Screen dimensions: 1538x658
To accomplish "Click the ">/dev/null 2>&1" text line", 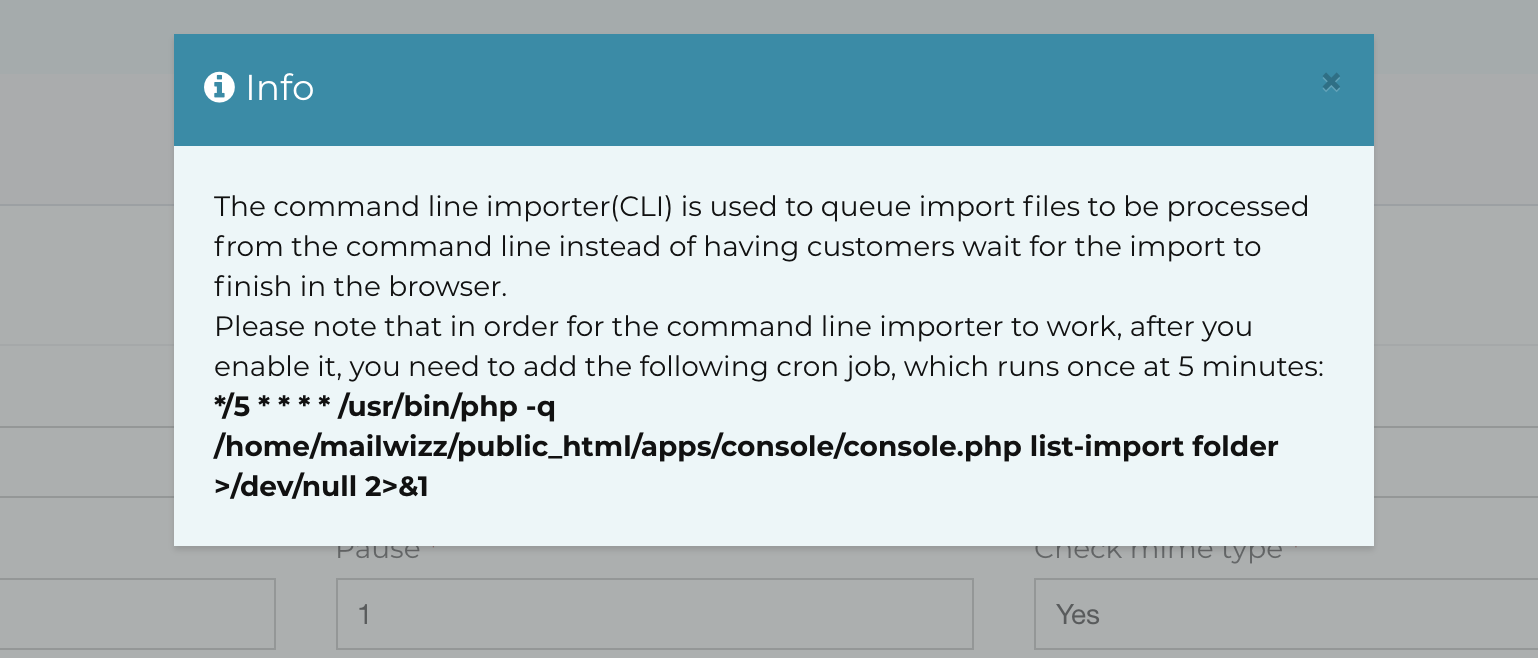I will (x=321, y=487).
